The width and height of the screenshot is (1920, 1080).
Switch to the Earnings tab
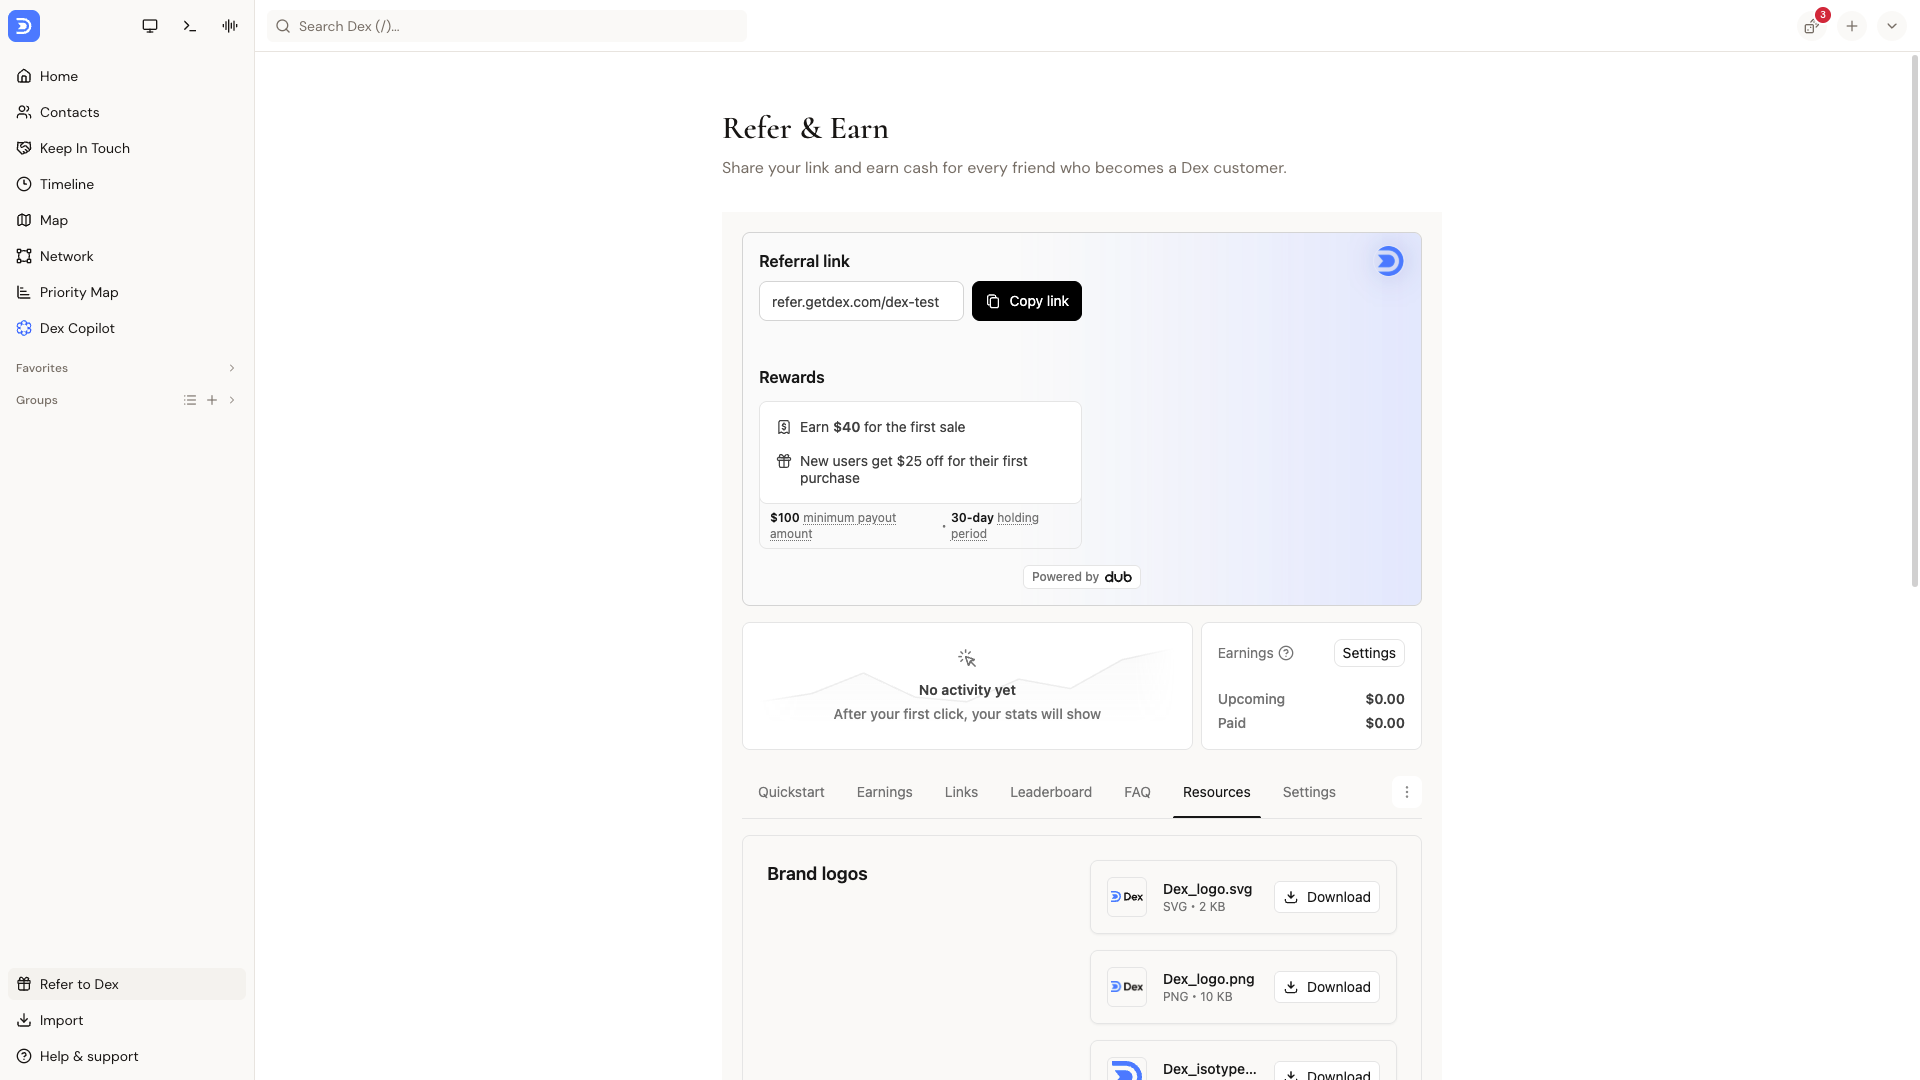(885, 792)
